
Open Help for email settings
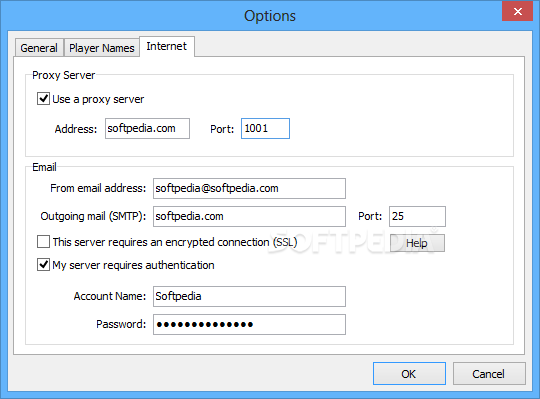pyautogui.click(x=417, y=243)
